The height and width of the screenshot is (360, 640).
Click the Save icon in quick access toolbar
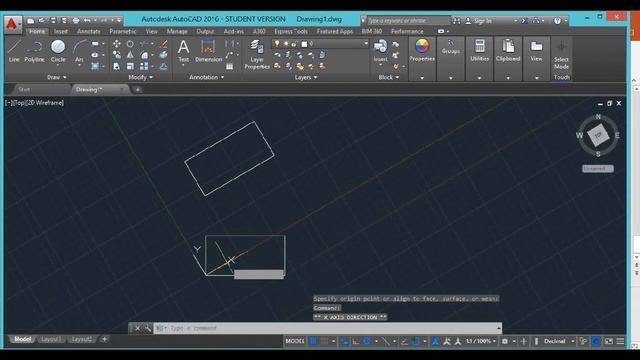[53, 20]
